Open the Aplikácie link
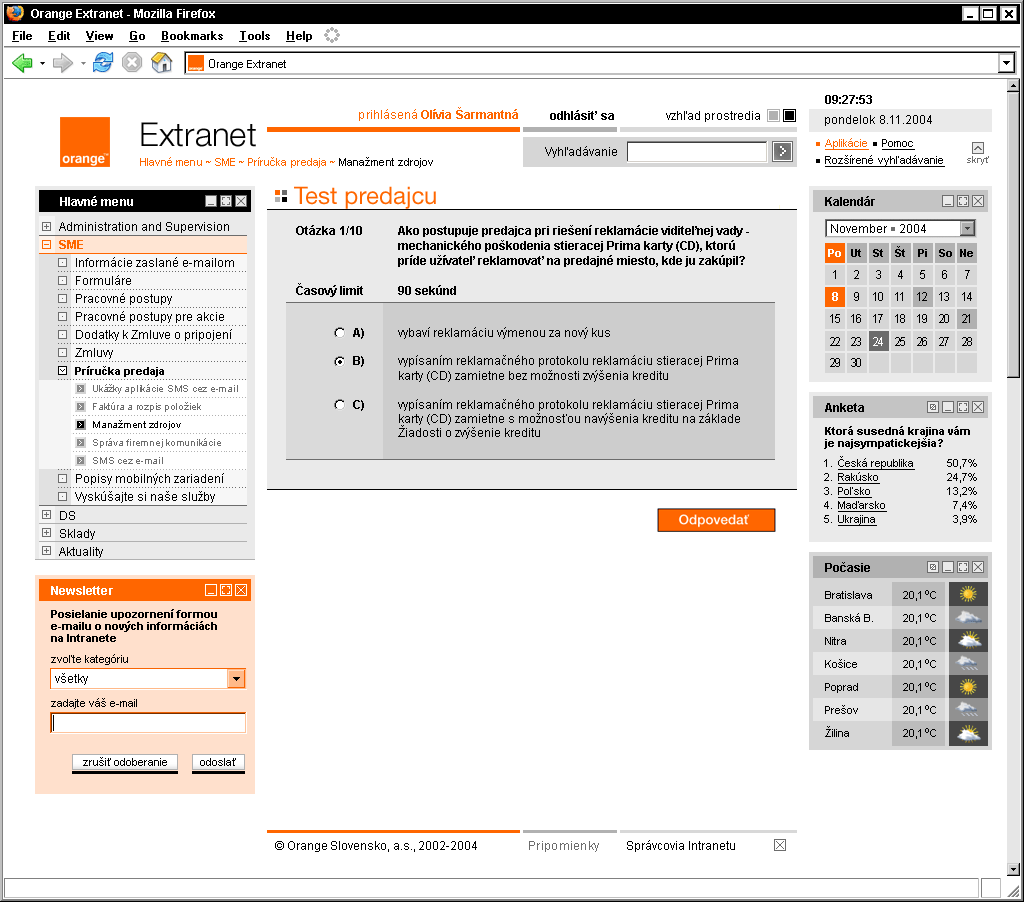The height and width of the screenshot is (902, 1024). tap(846, 143)
